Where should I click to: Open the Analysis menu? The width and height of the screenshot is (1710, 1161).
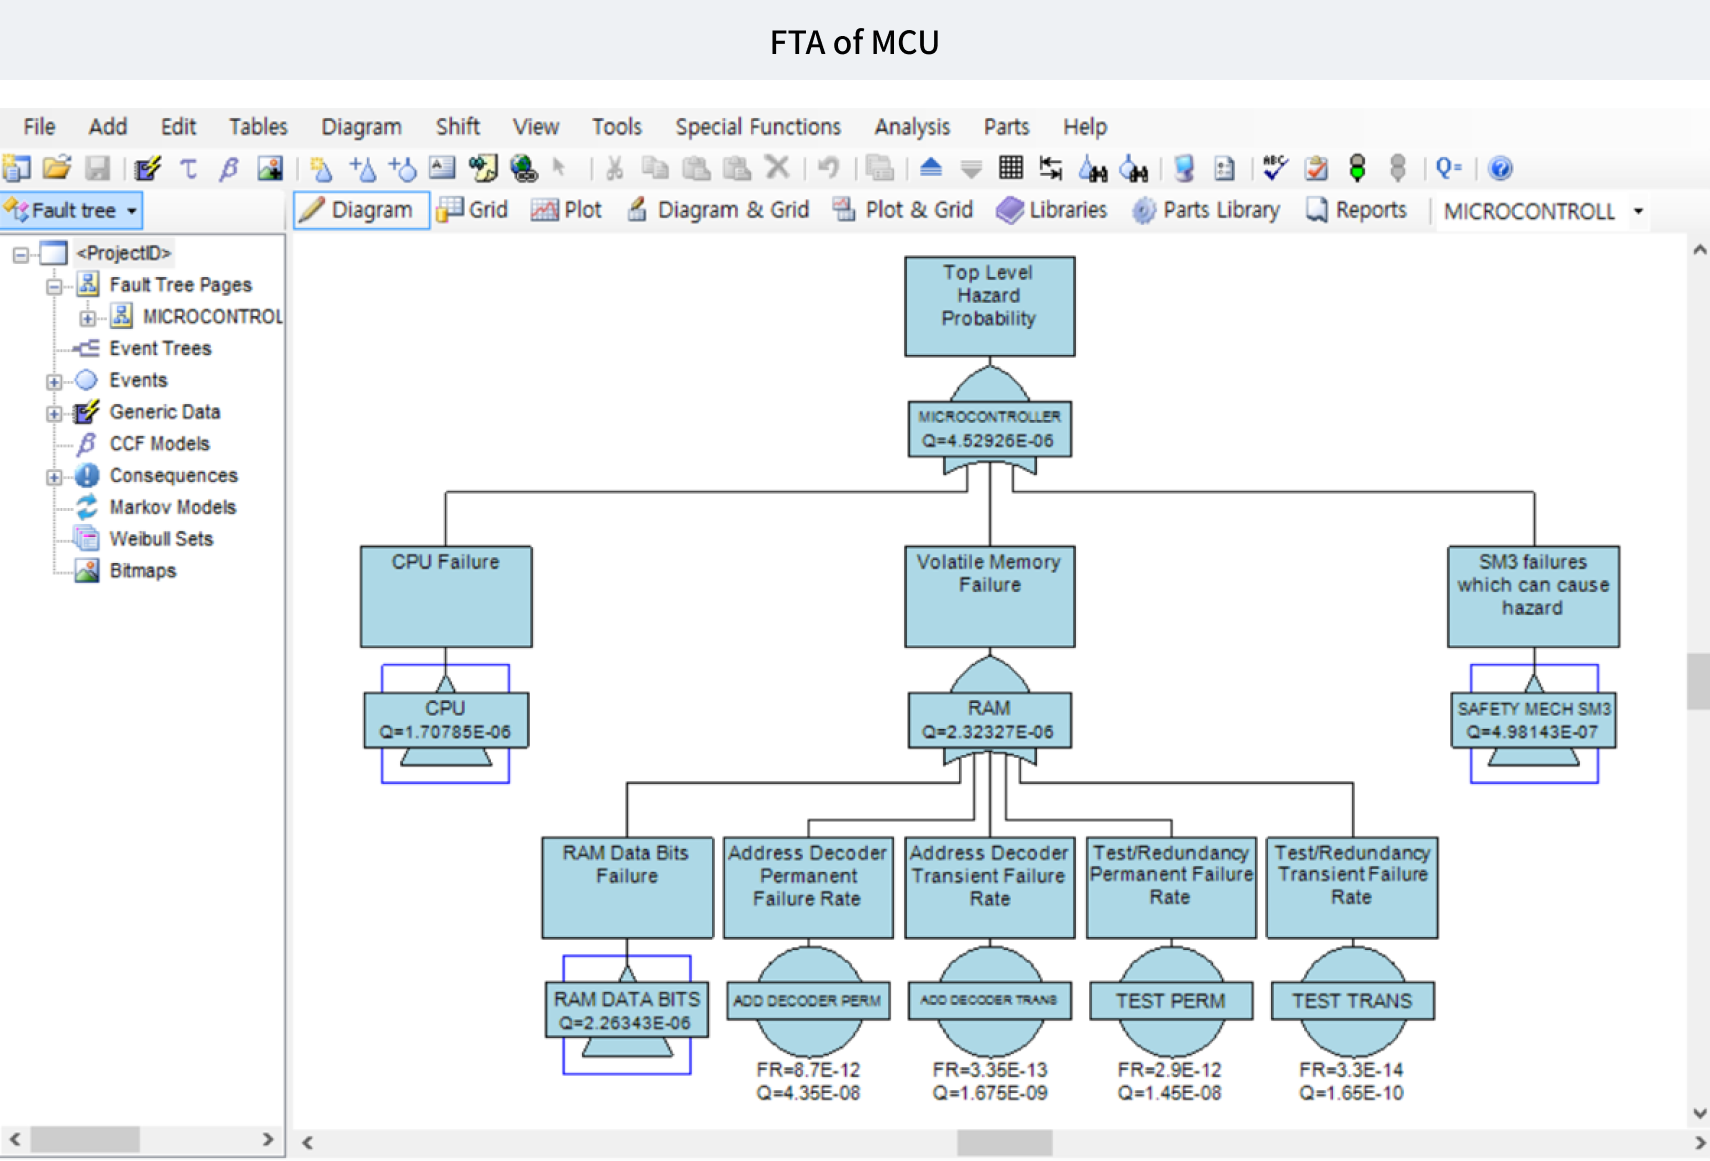click(x=911, y=126)
